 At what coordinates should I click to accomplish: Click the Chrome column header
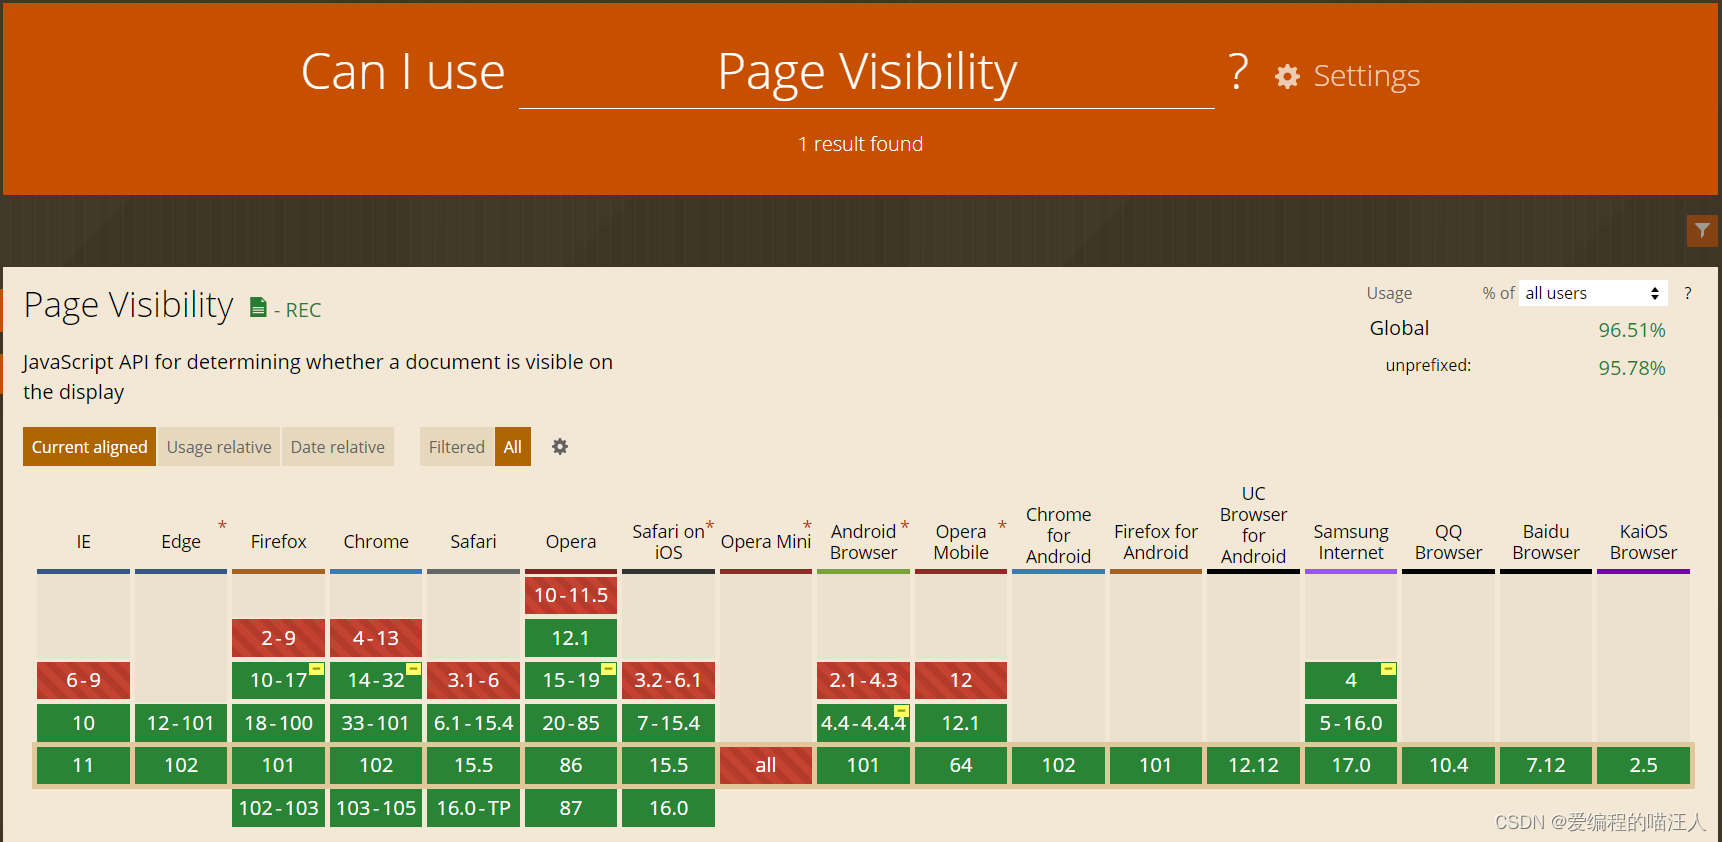376,541
